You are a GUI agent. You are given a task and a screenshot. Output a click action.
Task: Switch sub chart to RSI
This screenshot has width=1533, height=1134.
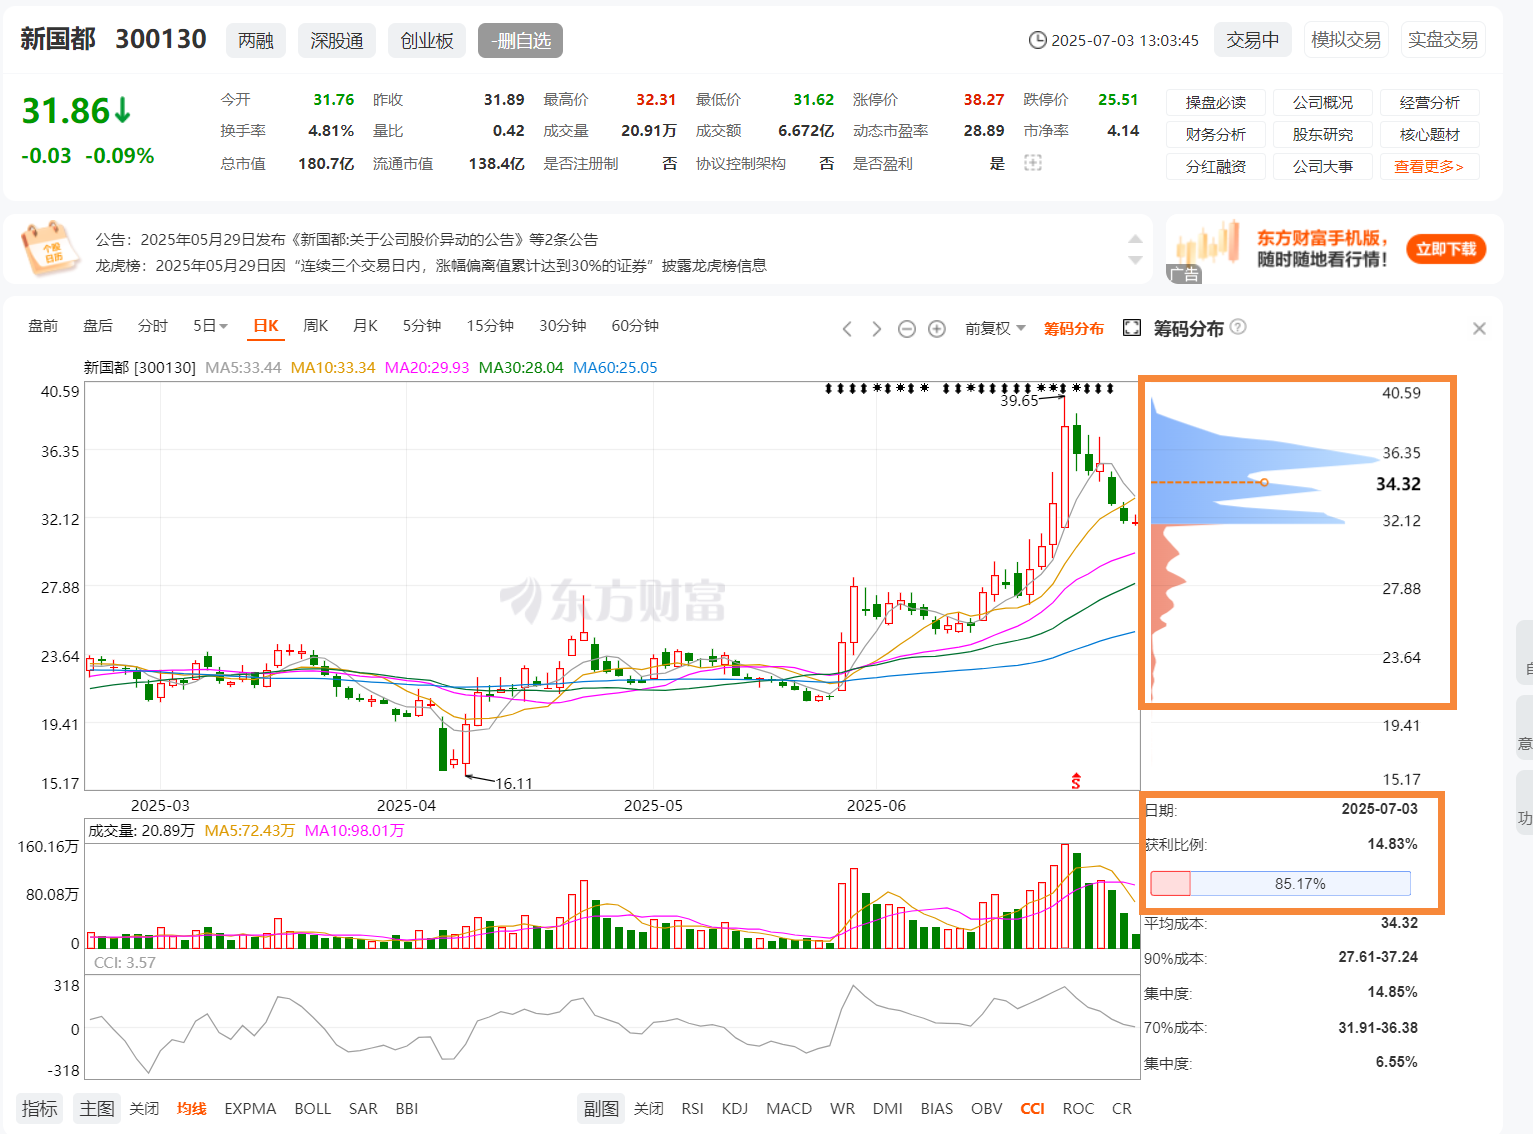coord(692,1108)
